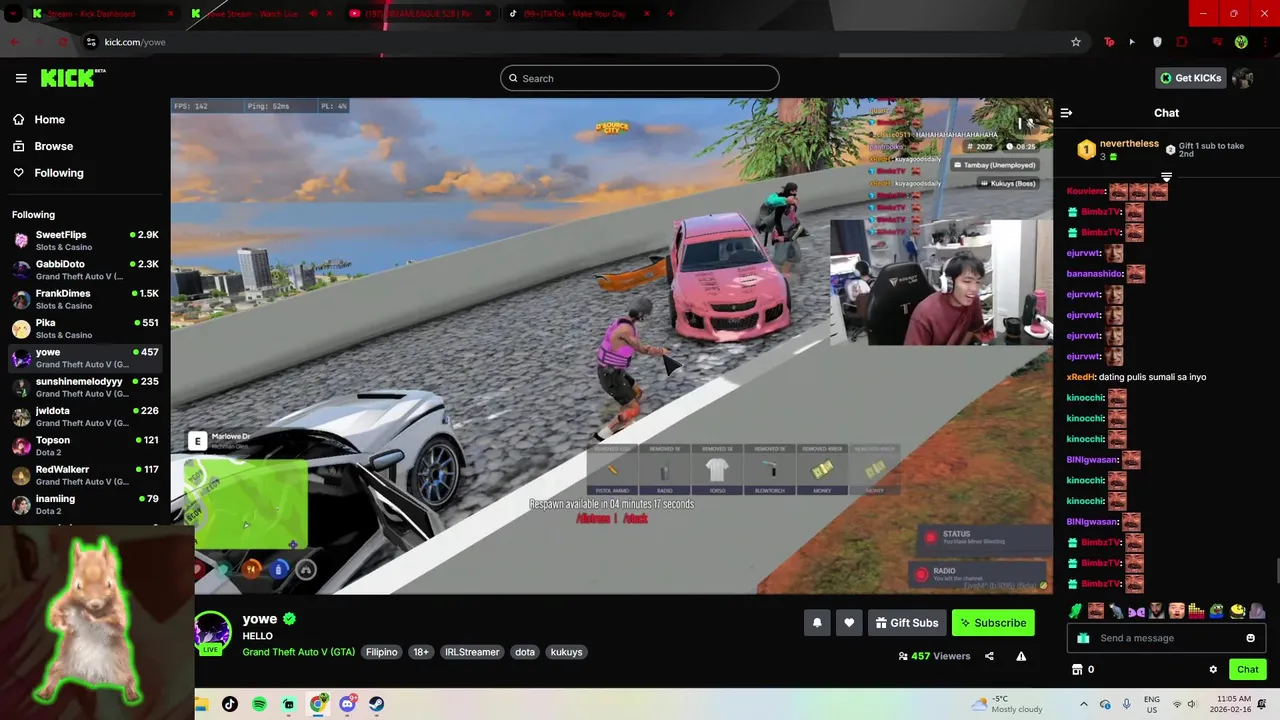Viewport: 1280px width, 720px height.
Task: Click the nevertheless top gifter leaderboard entry
Action: click(1117, 150)
